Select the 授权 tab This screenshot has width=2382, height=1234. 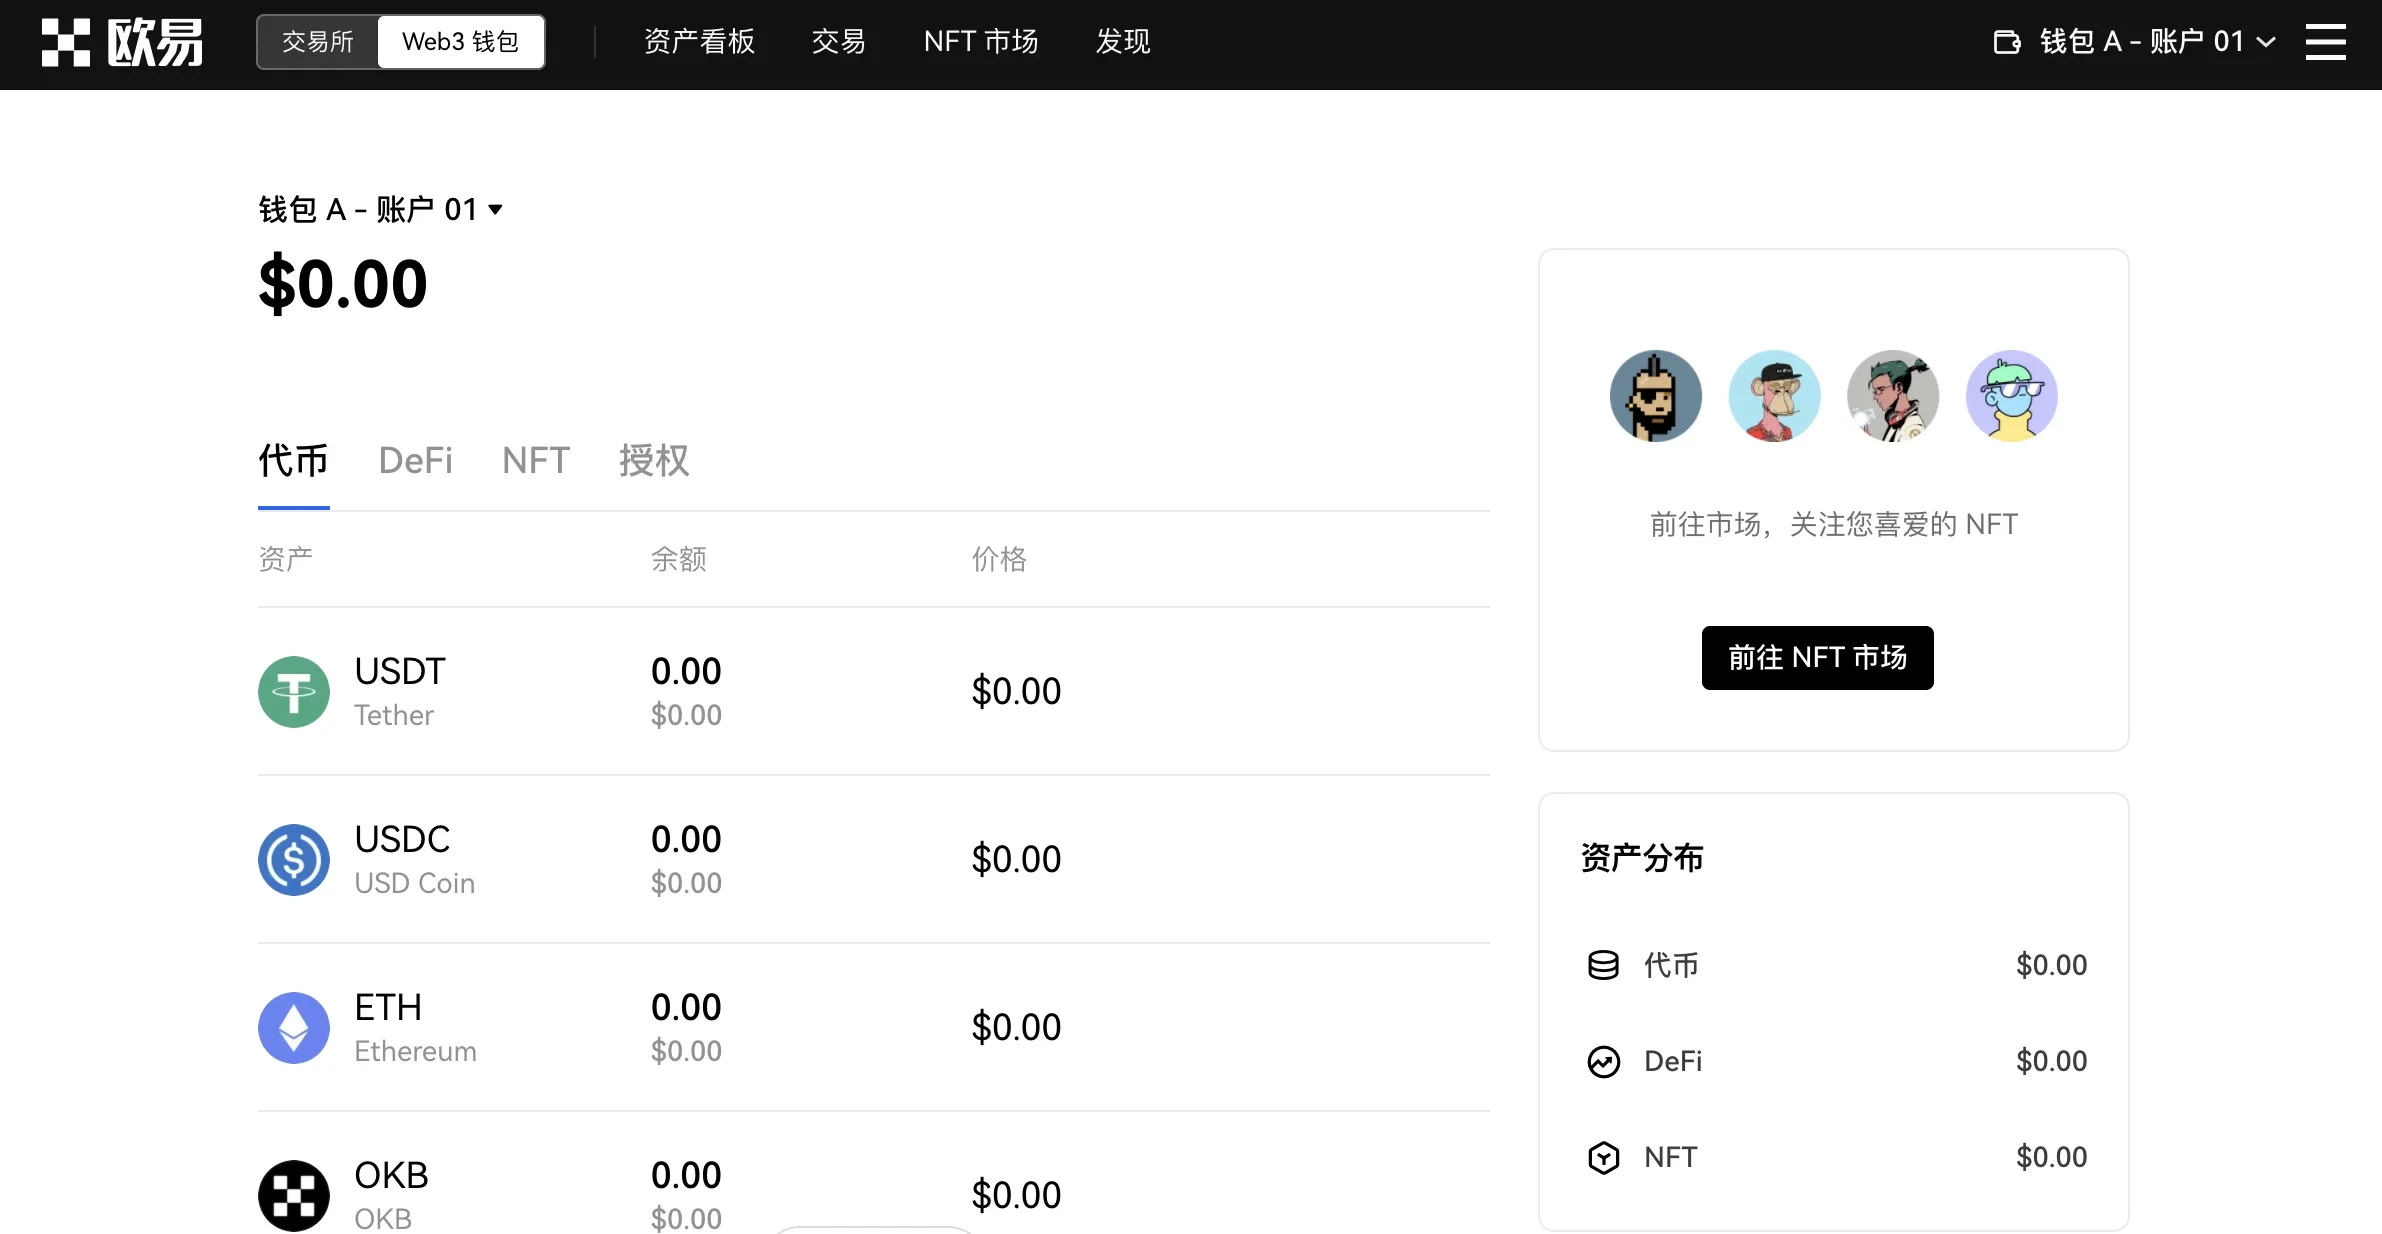coord(654,461)
